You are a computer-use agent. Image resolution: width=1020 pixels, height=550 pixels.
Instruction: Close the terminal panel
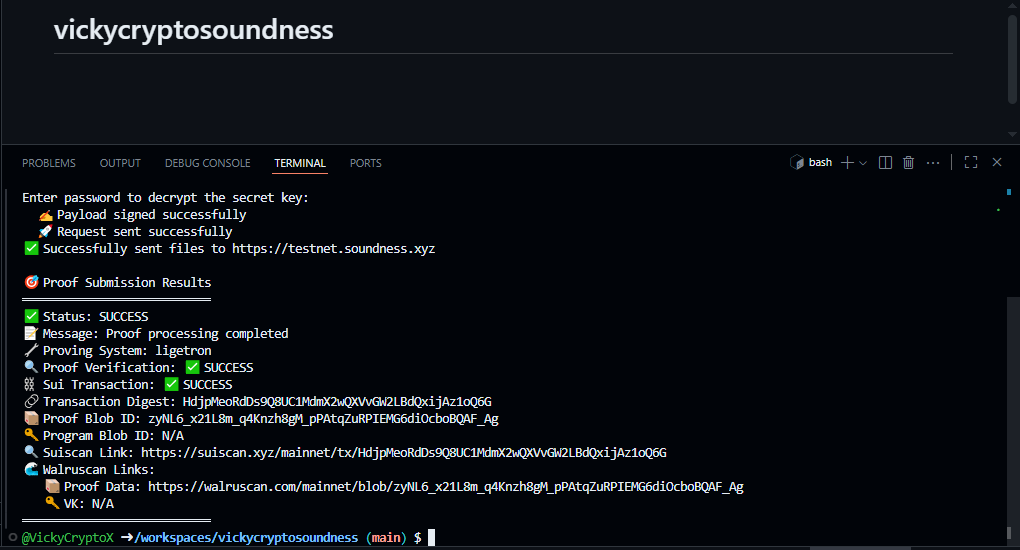click(997, 162)
